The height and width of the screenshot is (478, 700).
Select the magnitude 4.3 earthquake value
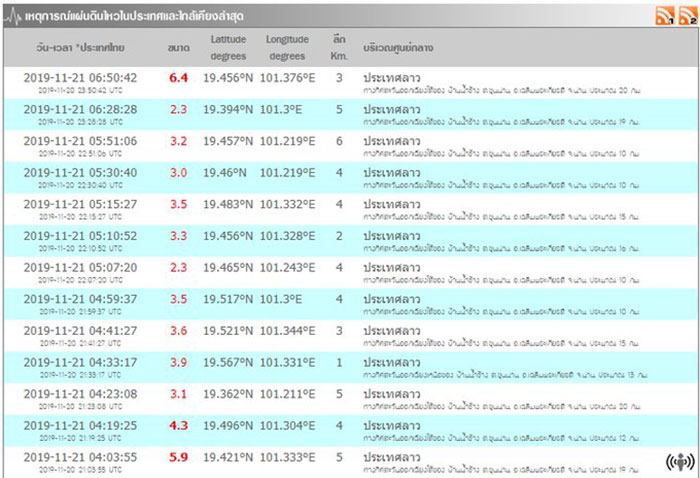(x=178, y=425)
